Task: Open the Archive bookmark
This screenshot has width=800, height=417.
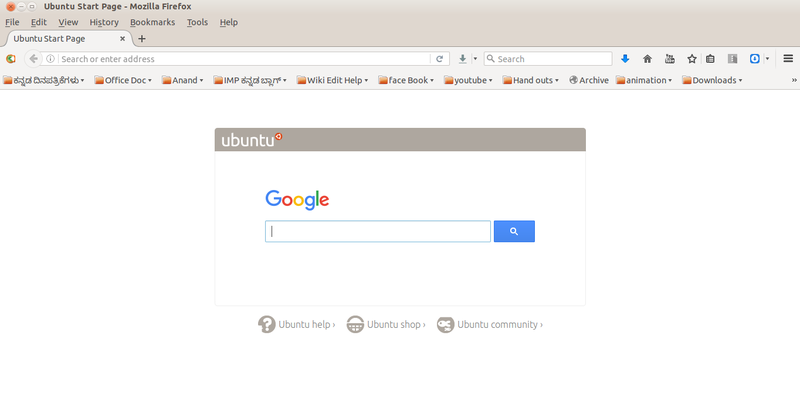Action: [x=589, y=80]
